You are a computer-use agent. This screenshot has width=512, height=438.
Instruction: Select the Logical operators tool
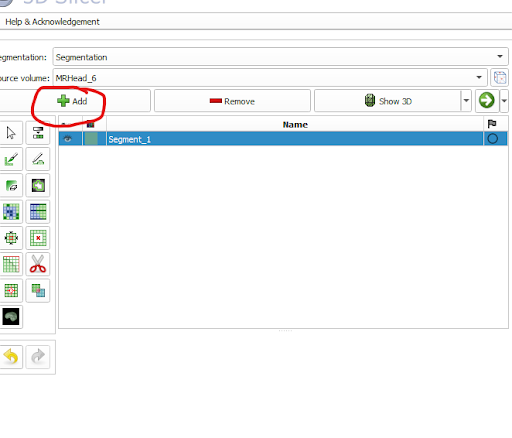38,291
